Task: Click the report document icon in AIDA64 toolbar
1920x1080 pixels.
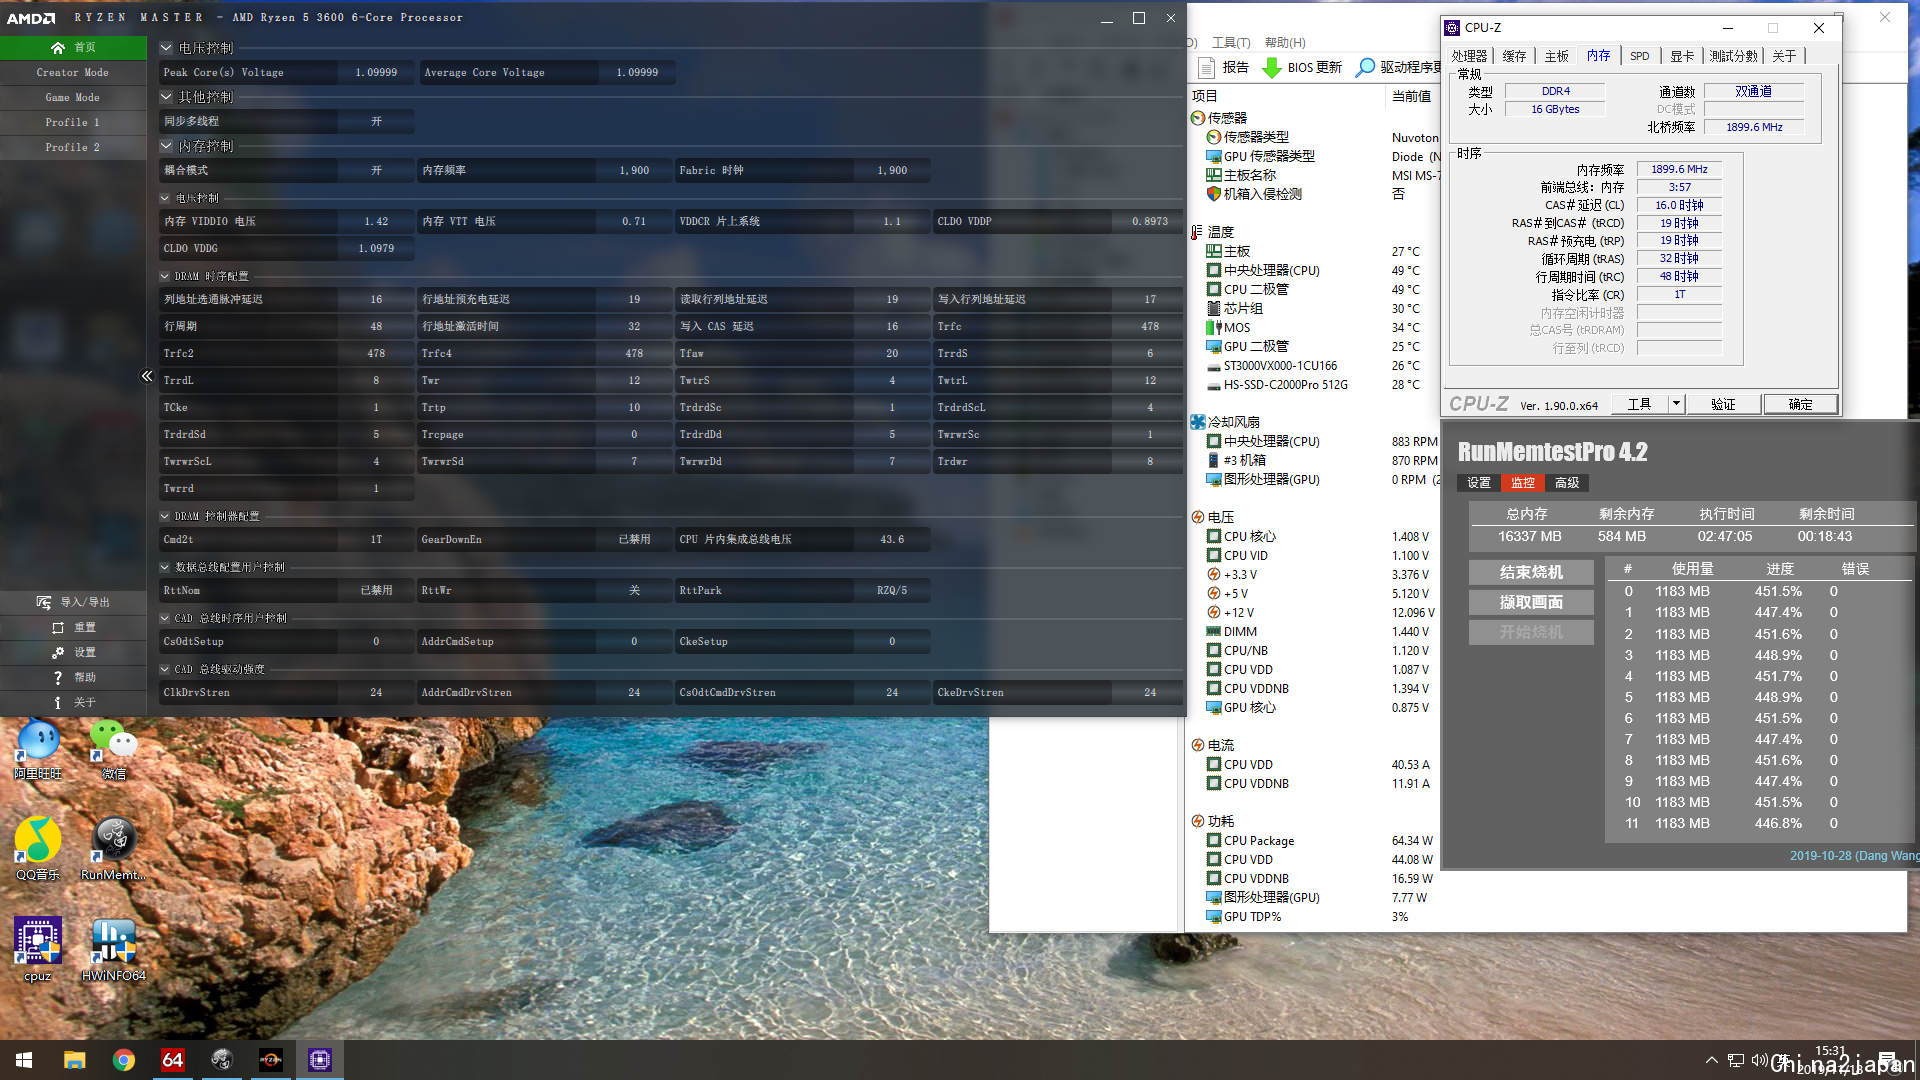Action: 1207,67
